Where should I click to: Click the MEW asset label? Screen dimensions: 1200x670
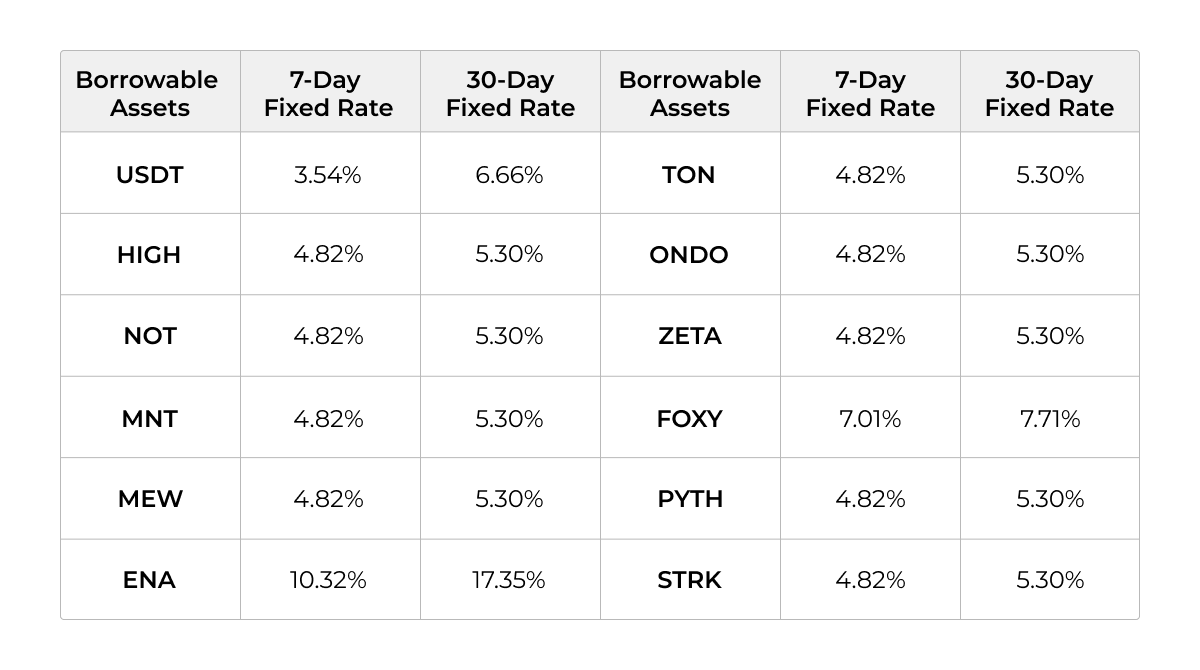[150, 498]
